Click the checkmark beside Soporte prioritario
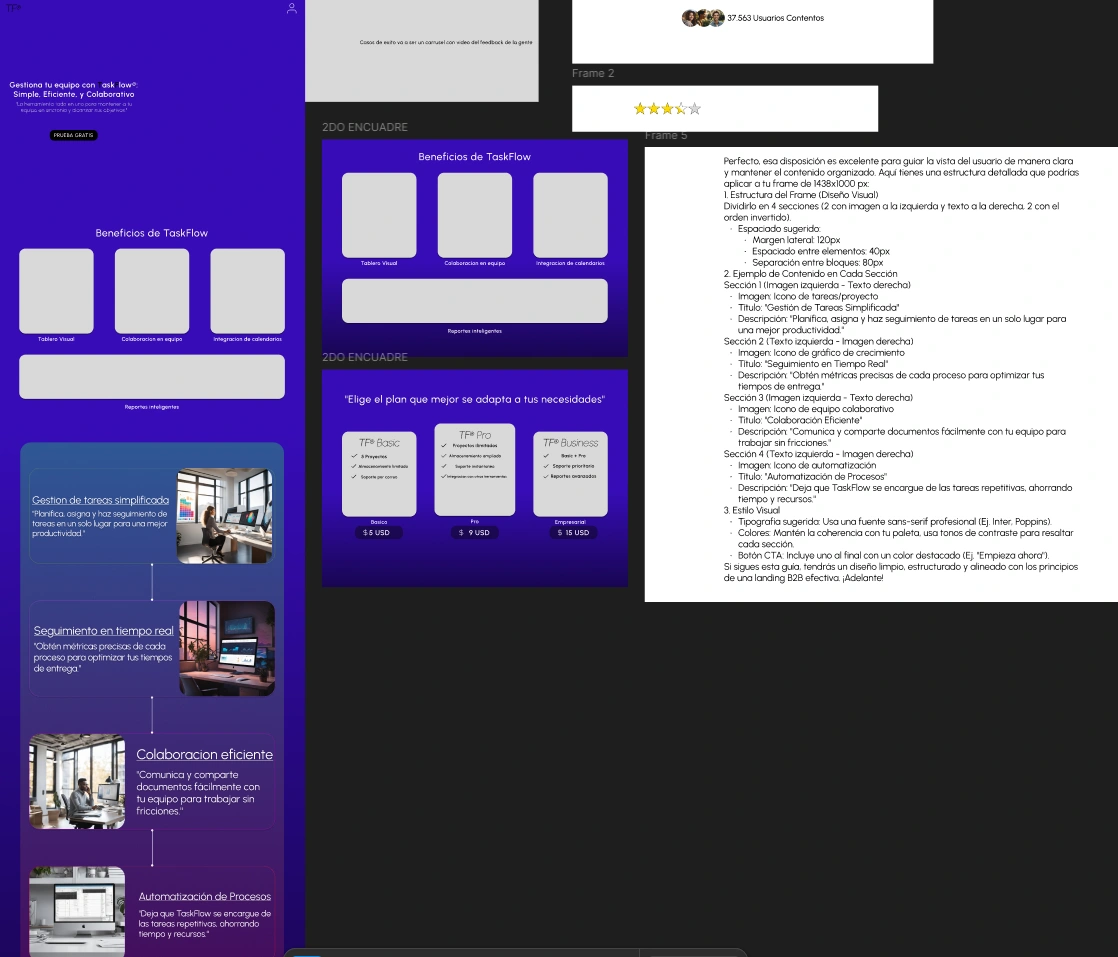Viewport: 1118px width, 957px height. tap(545, 466)
